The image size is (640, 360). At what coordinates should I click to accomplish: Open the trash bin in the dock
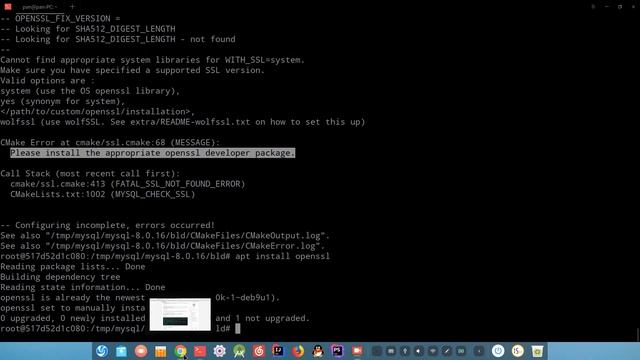pyautogui.click(x=537, y=351)
